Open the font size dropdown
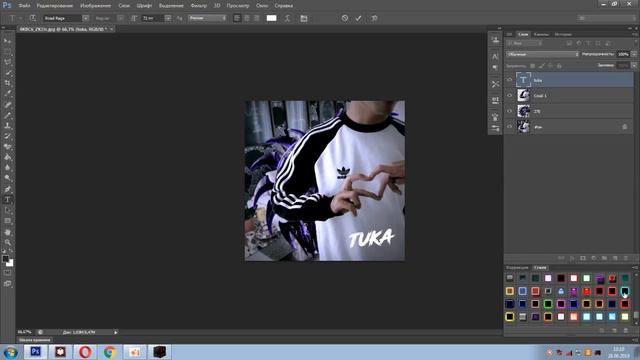640x360 pixels. (168, 18)
